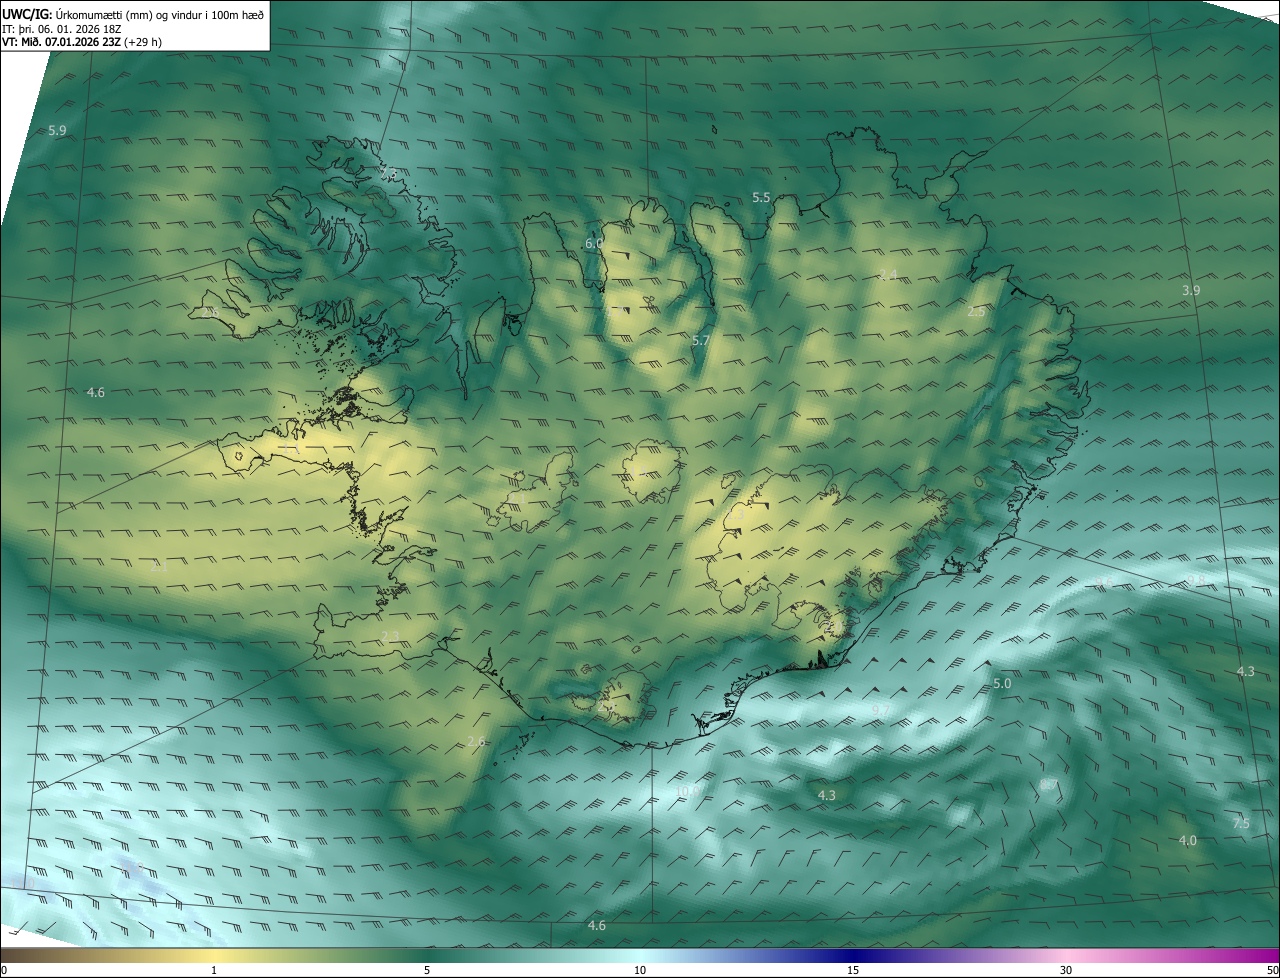Click the 50 tick on the color scale
1280x978 pixels.
[x=1272, y=970]
